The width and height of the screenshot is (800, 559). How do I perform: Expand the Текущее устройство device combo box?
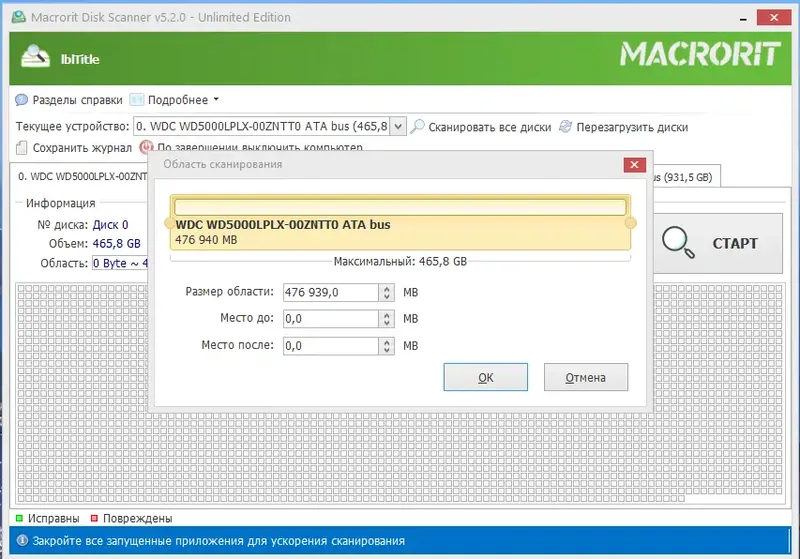[x=398, y=126]
